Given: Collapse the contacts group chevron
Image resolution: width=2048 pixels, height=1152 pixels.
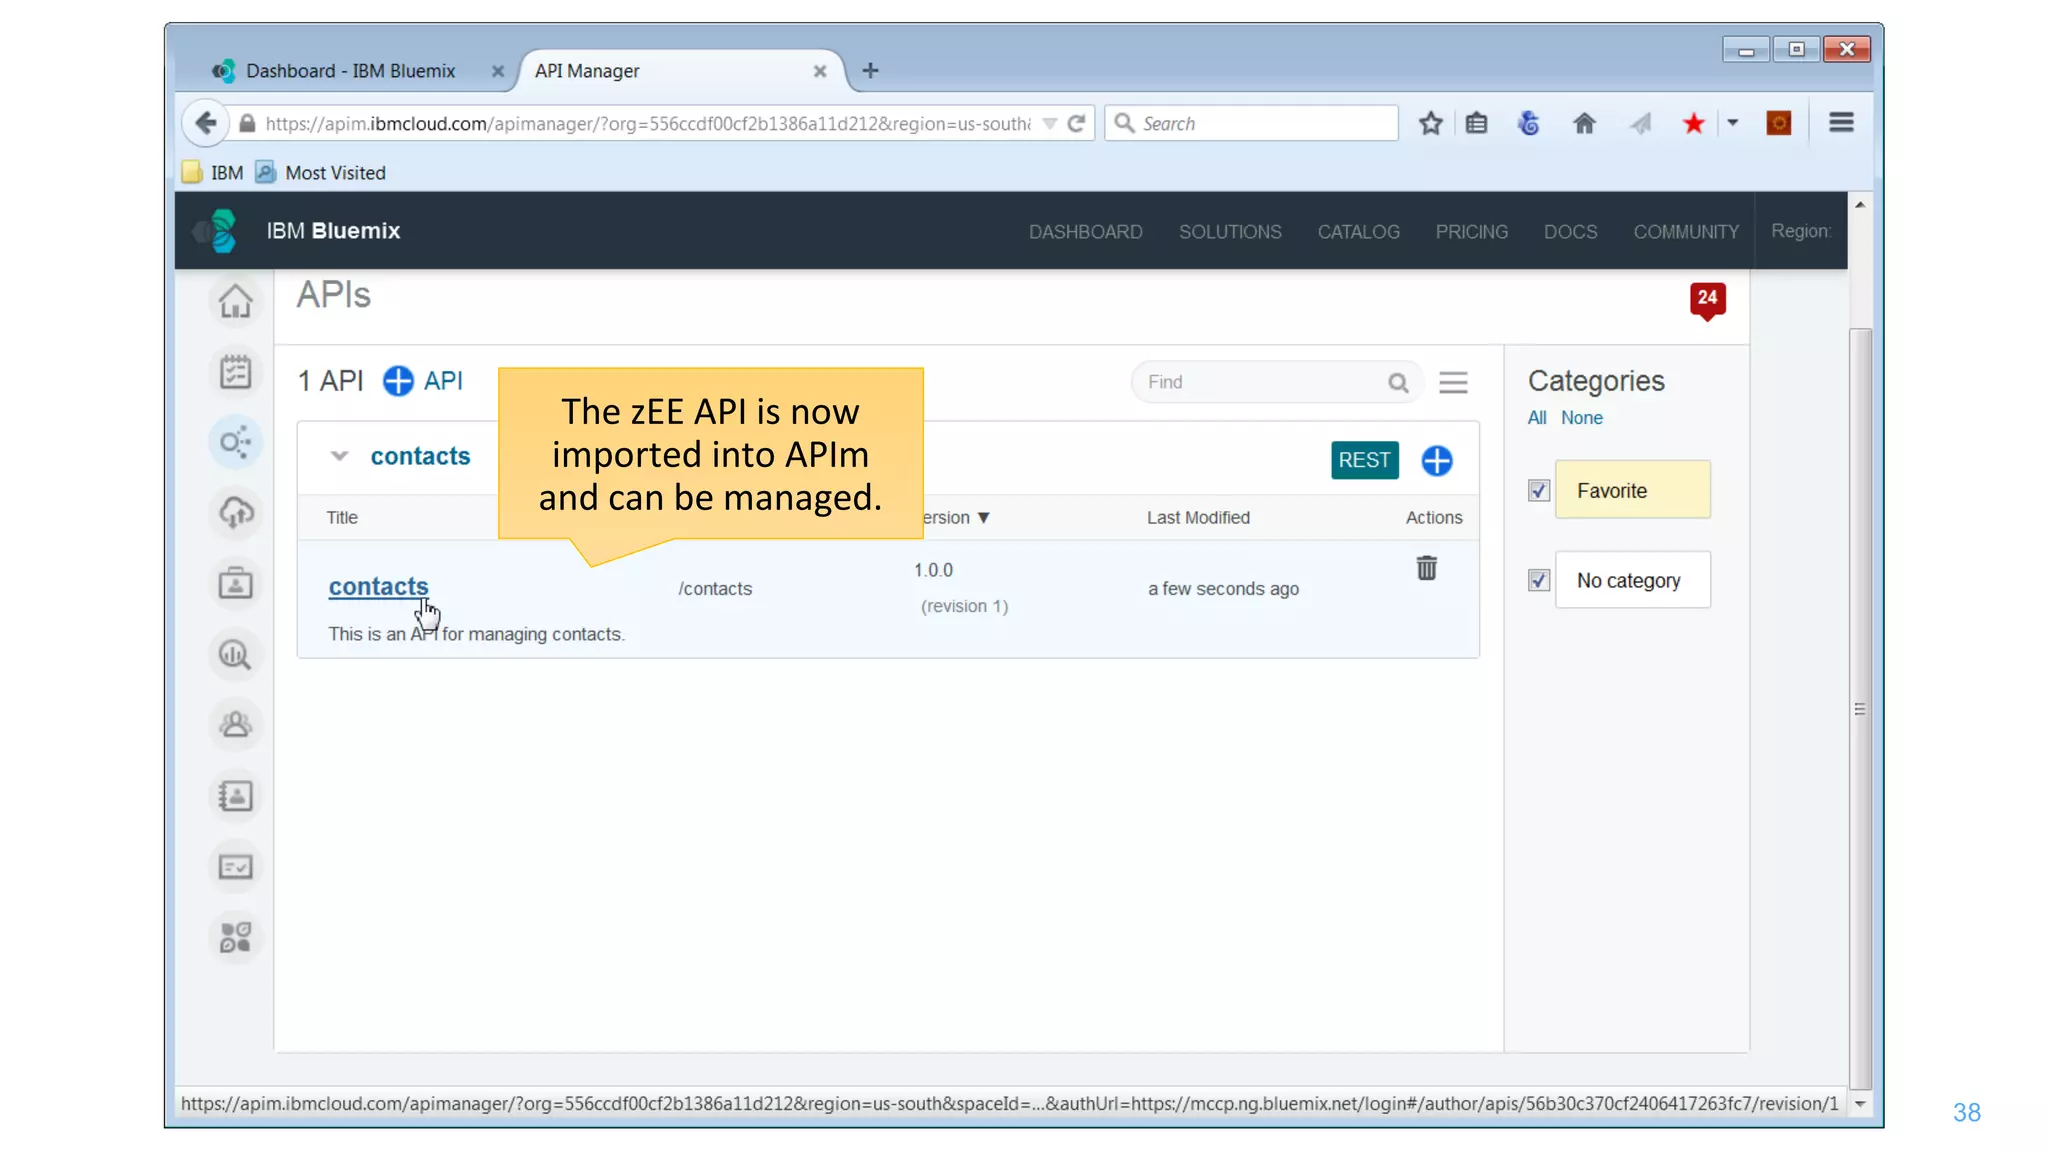Looking at the screenshot, I should click(339, 456).
